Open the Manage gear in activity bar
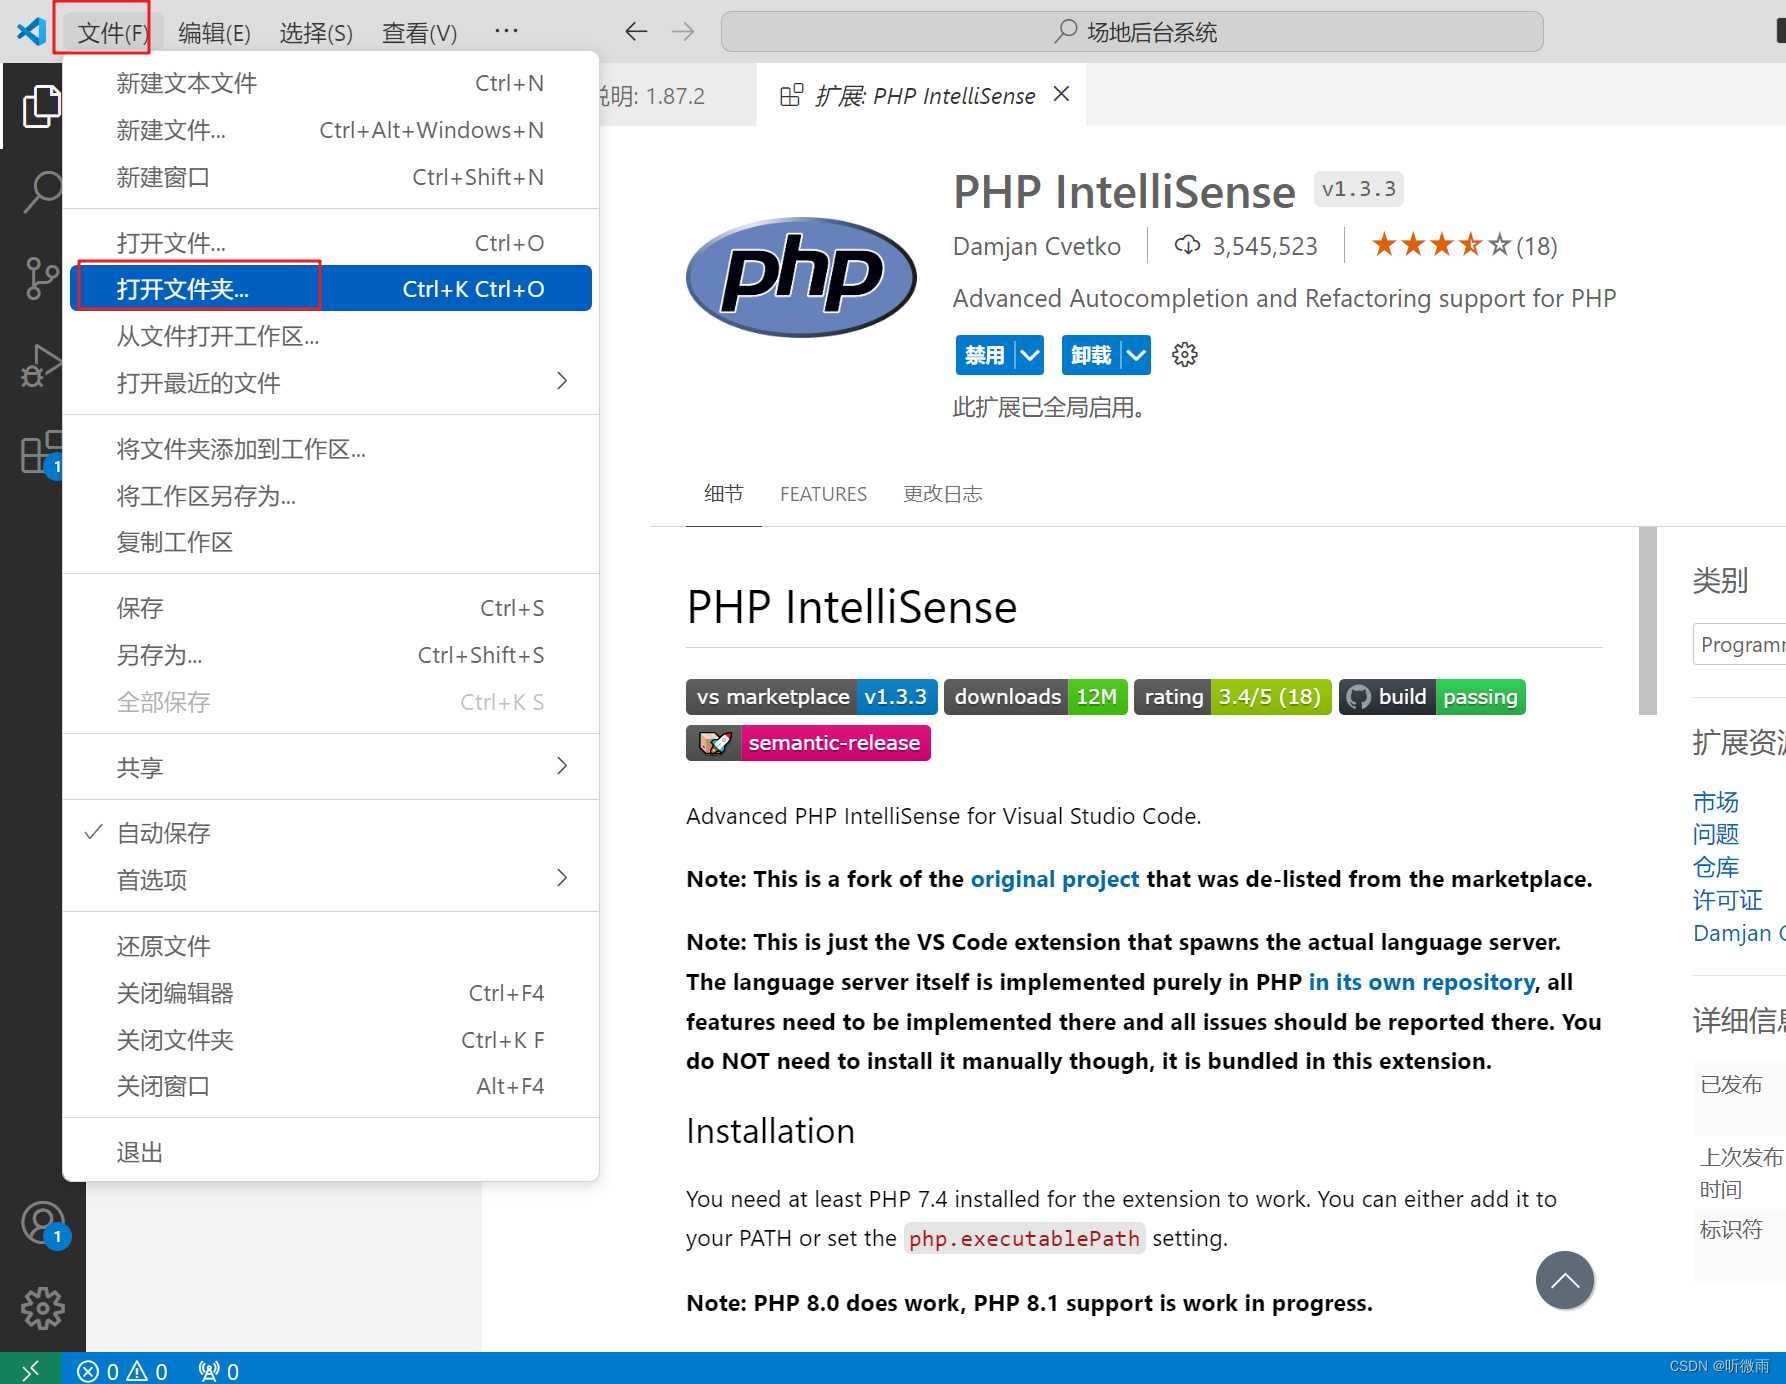The width and height of the screenshot is (1786, 1384). tap(43, 1308)
